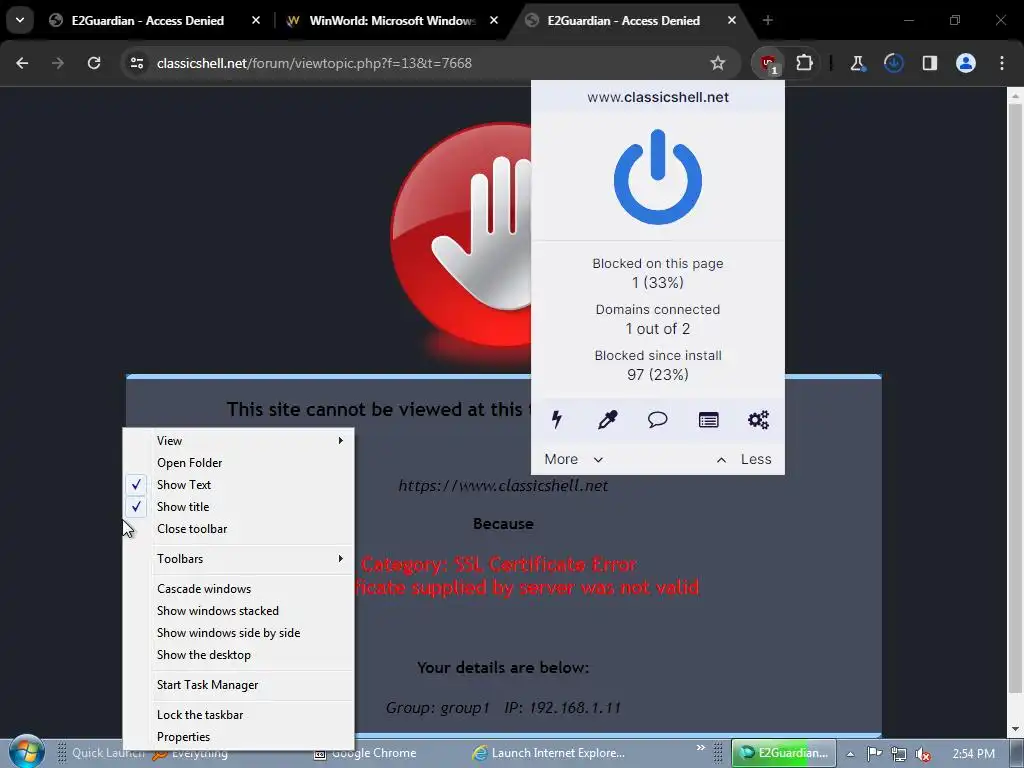This screenshot has width=1024, height=768.
Task: Choose Show the desktop
Action: coord(238,655)
